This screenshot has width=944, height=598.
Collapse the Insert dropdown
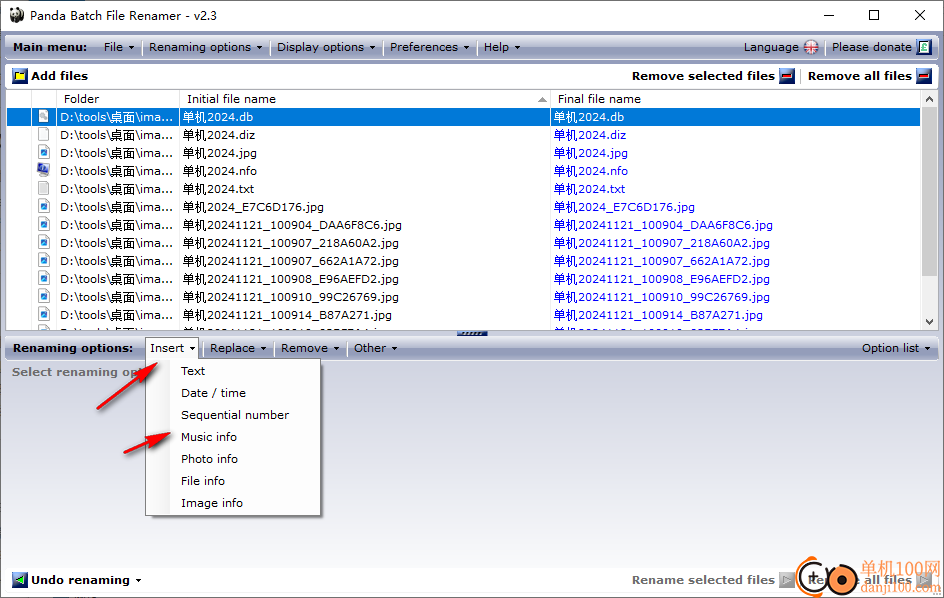click(x=173, y=348)
